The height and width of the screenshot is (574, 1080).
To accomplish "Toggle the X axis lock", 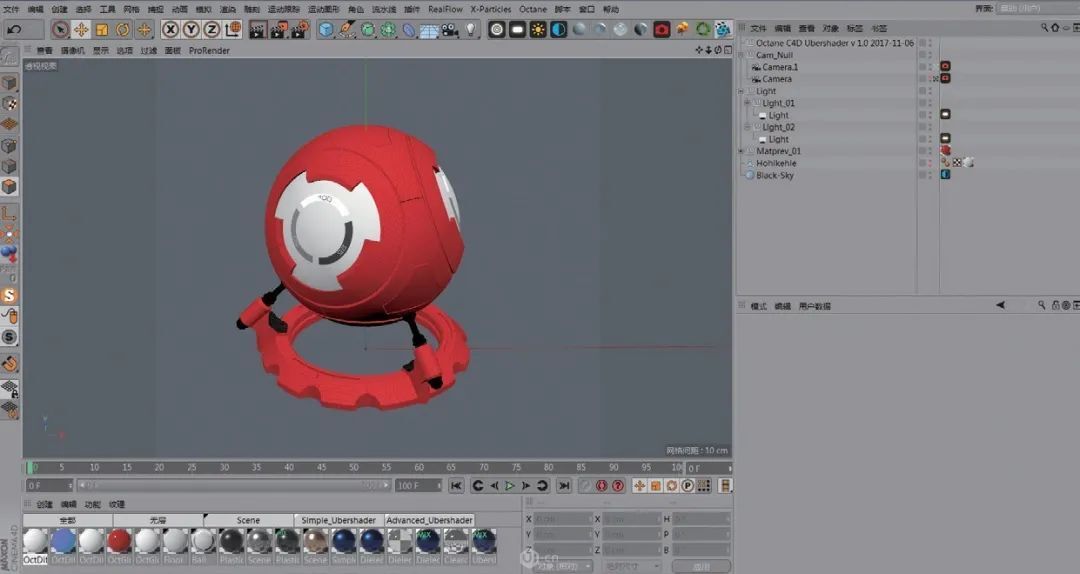I will (171, 30).
